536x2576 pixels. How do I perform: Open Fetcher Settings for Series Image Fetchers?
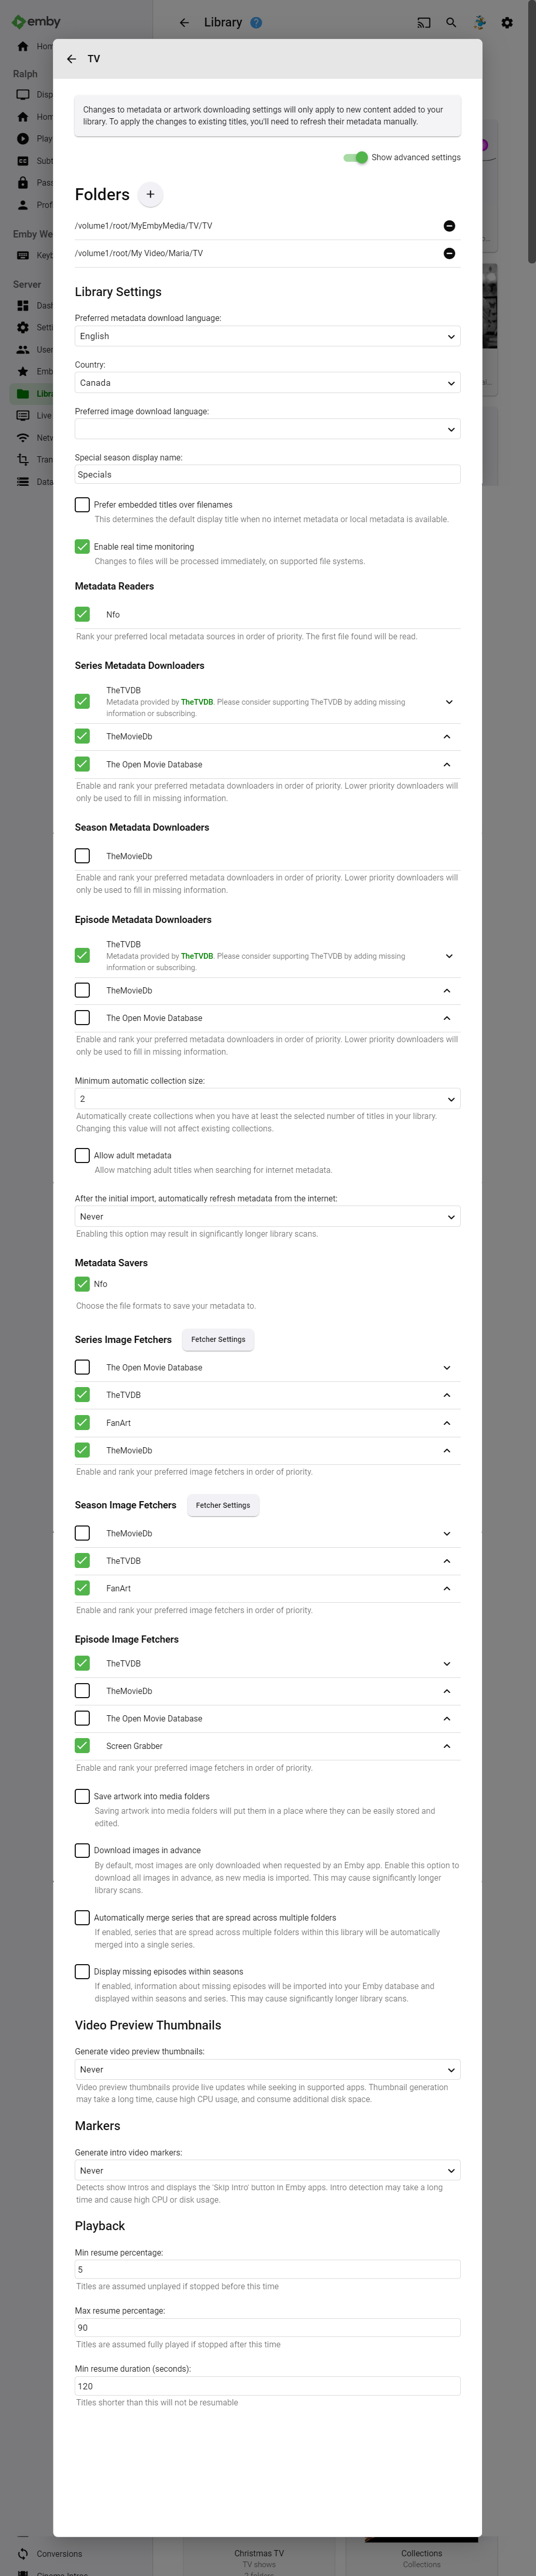[218, 1340]
